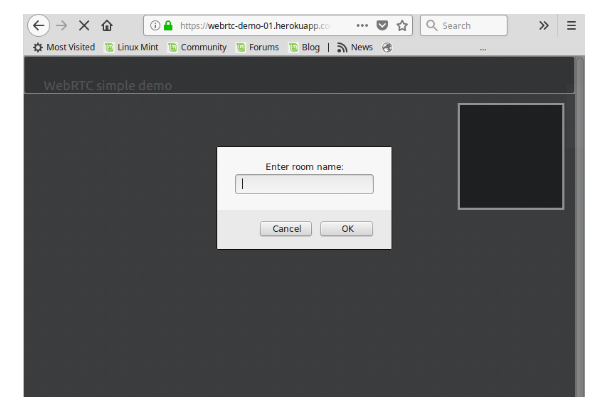Open page actions three-dot menu

pyautogui.click(x=362, y=26)
